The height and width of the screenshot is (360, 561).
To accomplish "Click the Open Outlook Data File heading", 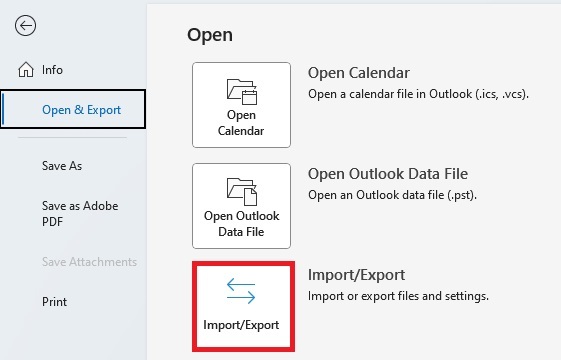I will (x=388, y=174).
